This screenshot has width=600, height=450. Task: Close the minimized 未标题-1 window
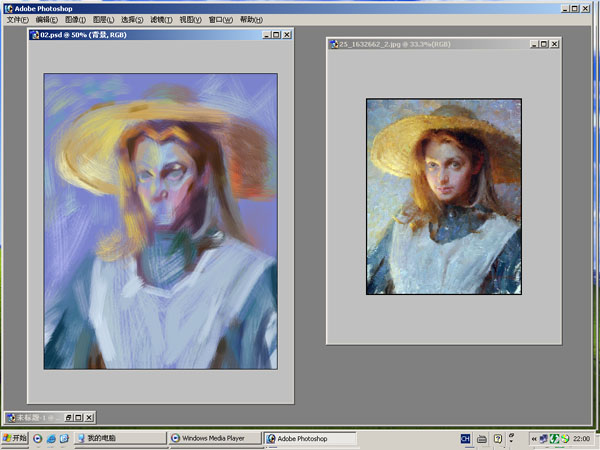click(88, 417)
